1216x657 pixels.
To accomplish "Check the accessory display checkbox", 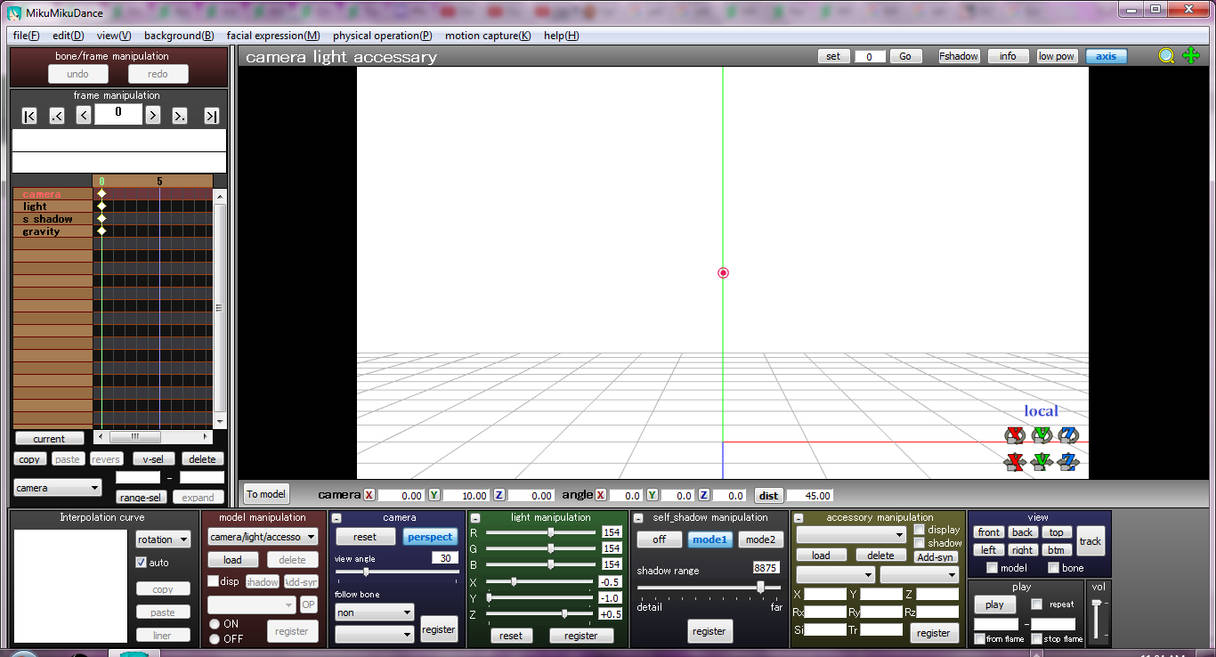I will tap(919, 530).
